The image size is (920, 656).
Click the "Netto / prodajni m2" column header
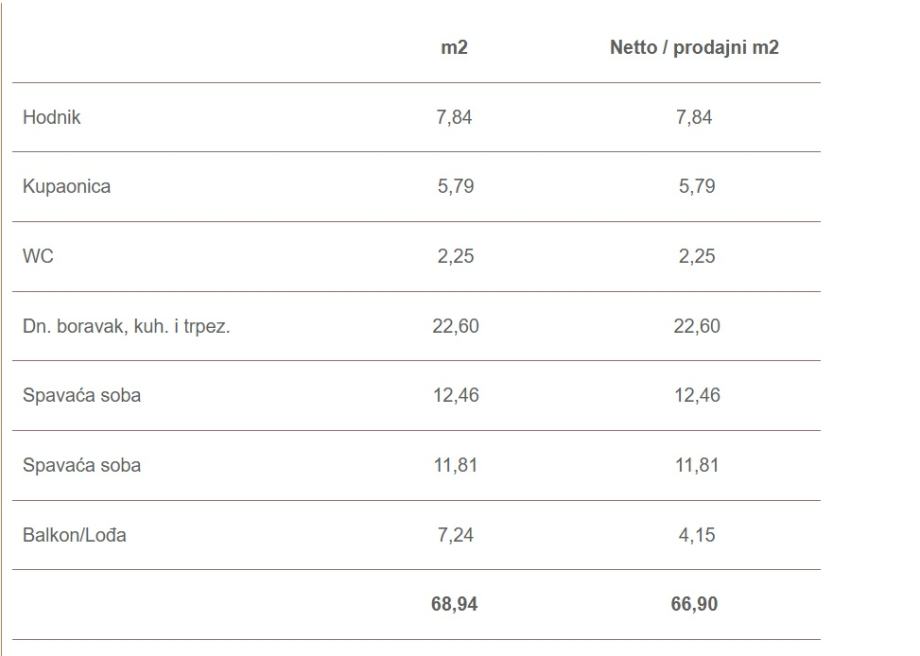click(695, 48)
